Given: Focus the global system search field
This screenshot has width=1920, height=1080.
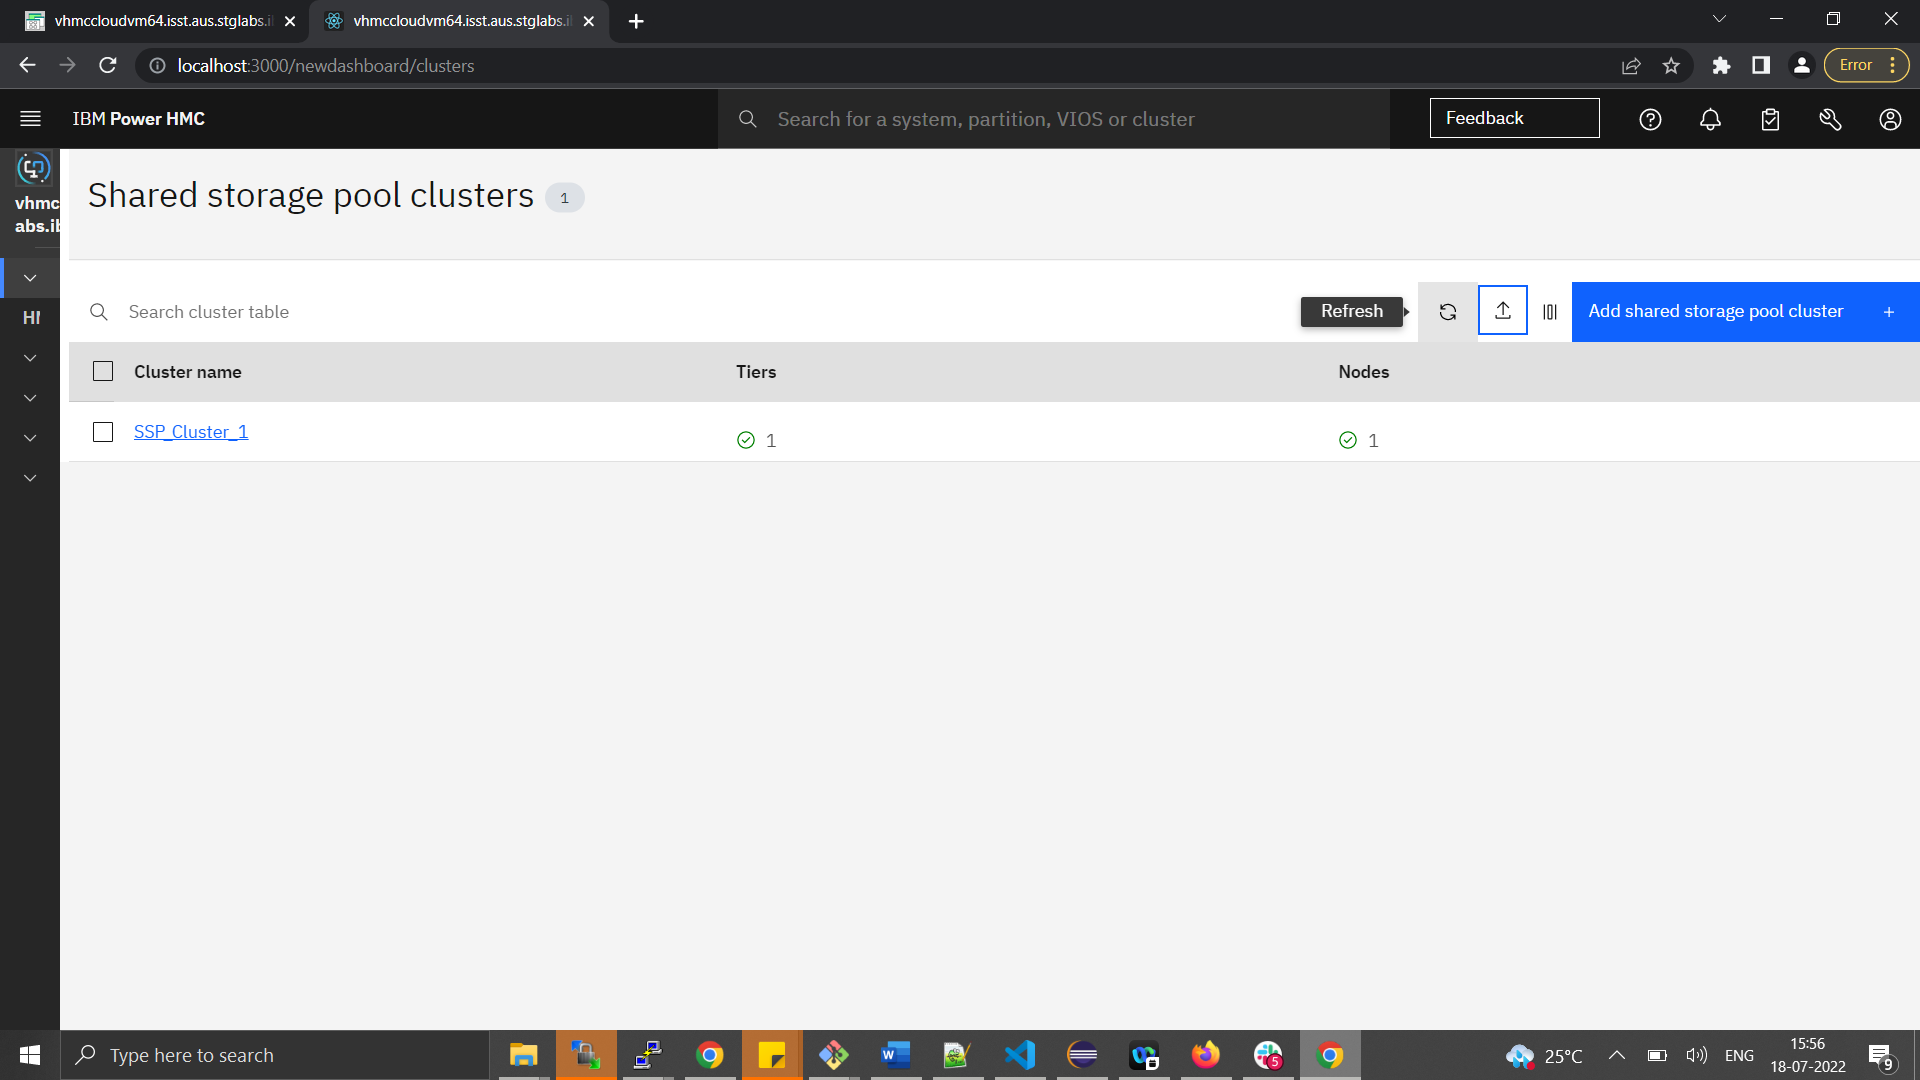Looking at the screenshot, I should (1053, 119).
